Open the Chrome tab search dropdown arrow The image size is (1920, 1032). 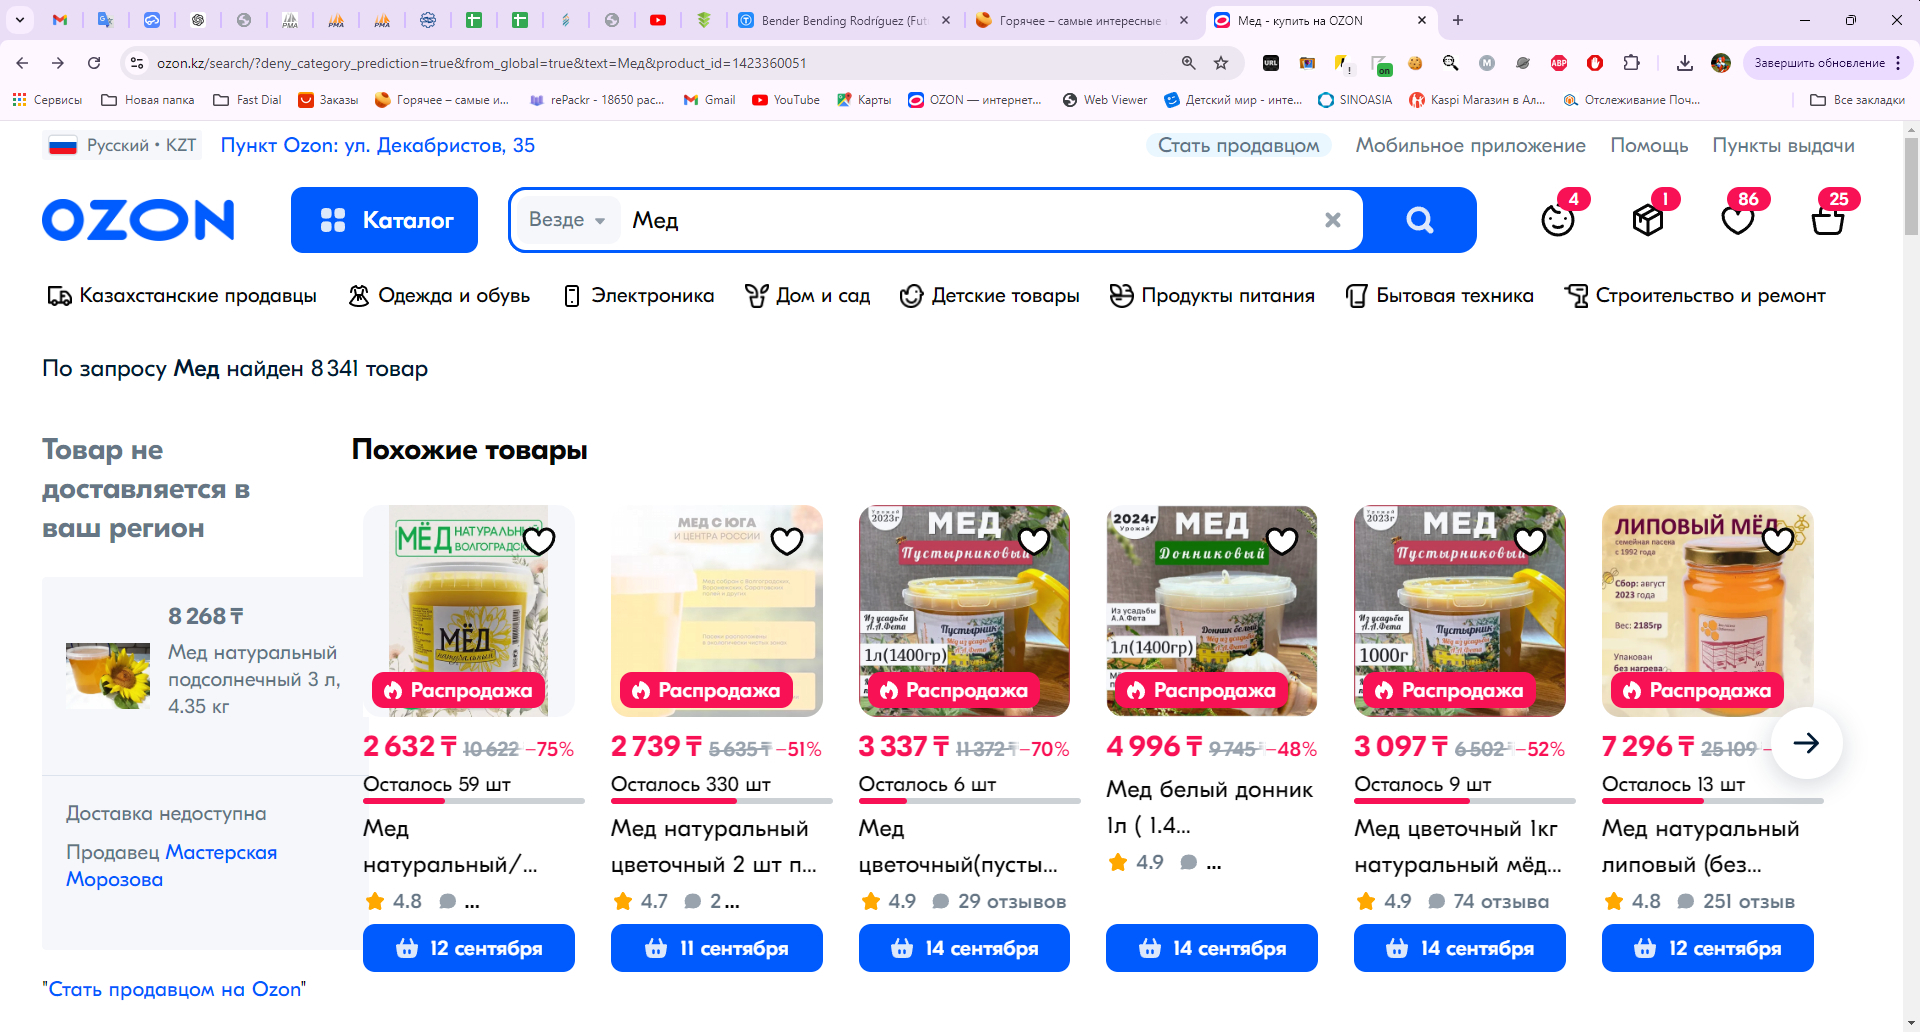pos(20,20)
